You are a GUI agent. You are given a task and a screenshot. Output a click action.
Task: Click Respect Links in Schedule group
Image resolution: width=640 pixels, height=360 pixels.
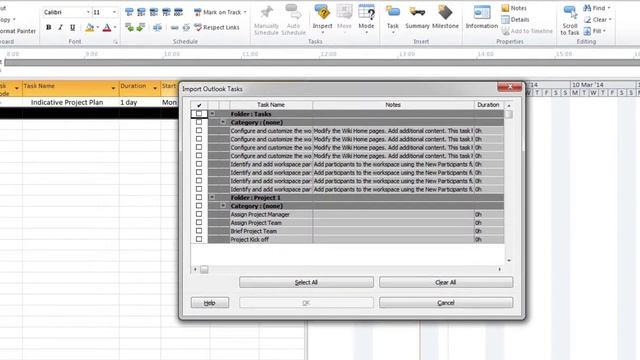pyautogui.click(x=217, y=27)
